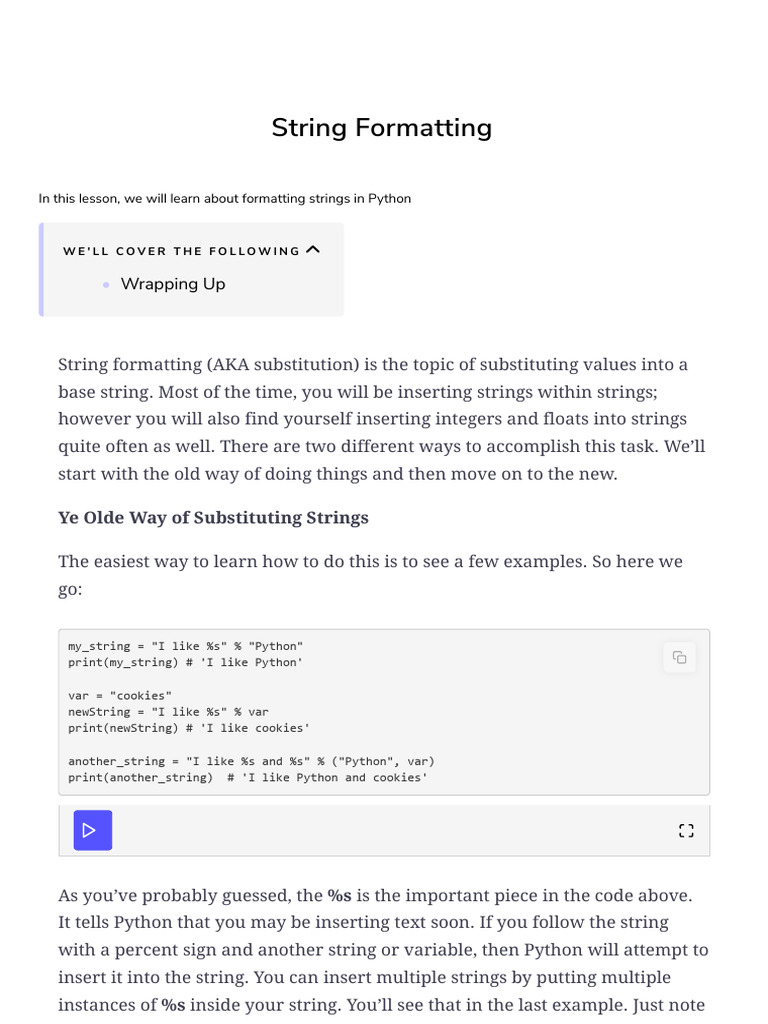
Task: Click the String Formatting page title
Action: tap(382, 128)
